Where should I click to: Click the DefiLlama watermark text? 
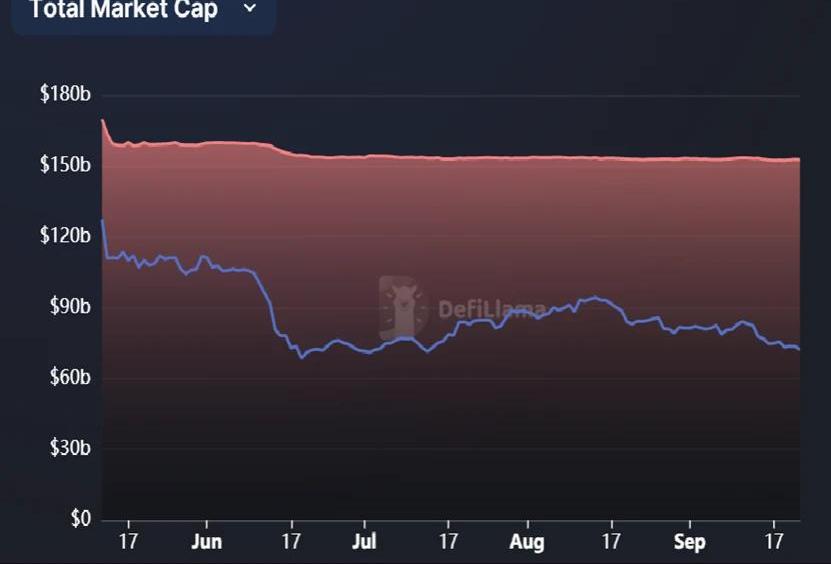click(x=491, y=309)
